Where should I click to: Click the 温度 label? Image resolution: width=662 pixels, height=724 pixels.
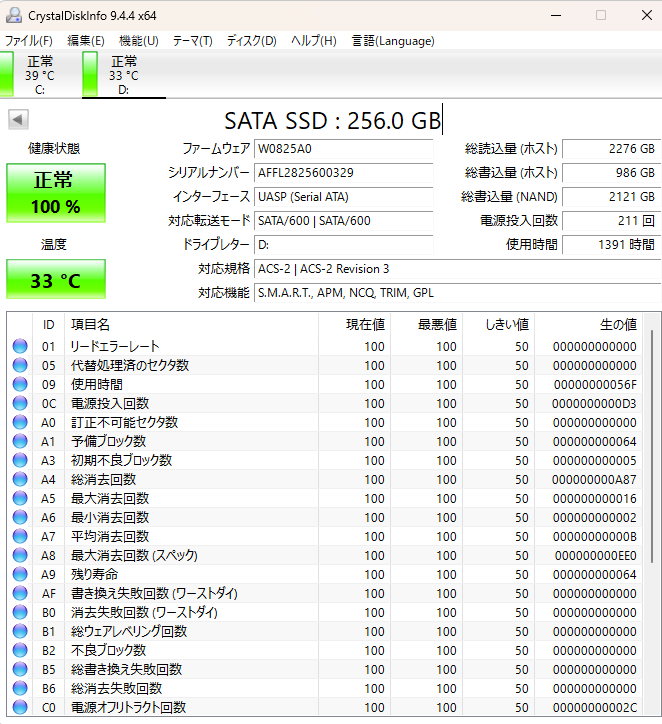54,244
